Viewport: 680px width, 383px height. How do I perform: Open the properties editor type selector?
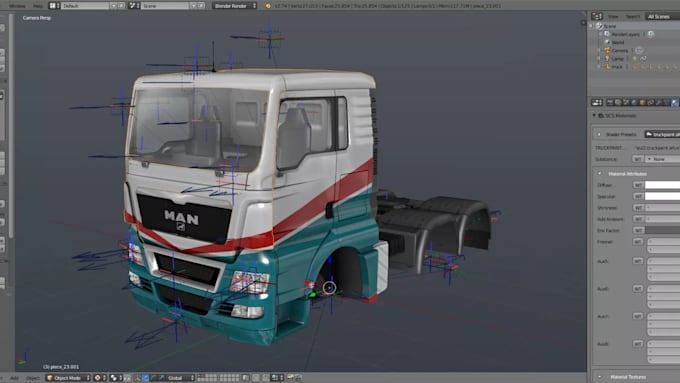597,102
